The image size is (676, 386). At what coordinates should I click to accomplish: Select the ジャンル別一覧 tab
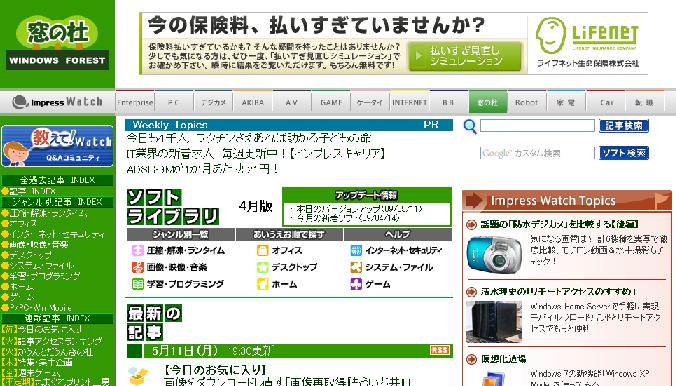pyautogui.click(x=181, y=235)
